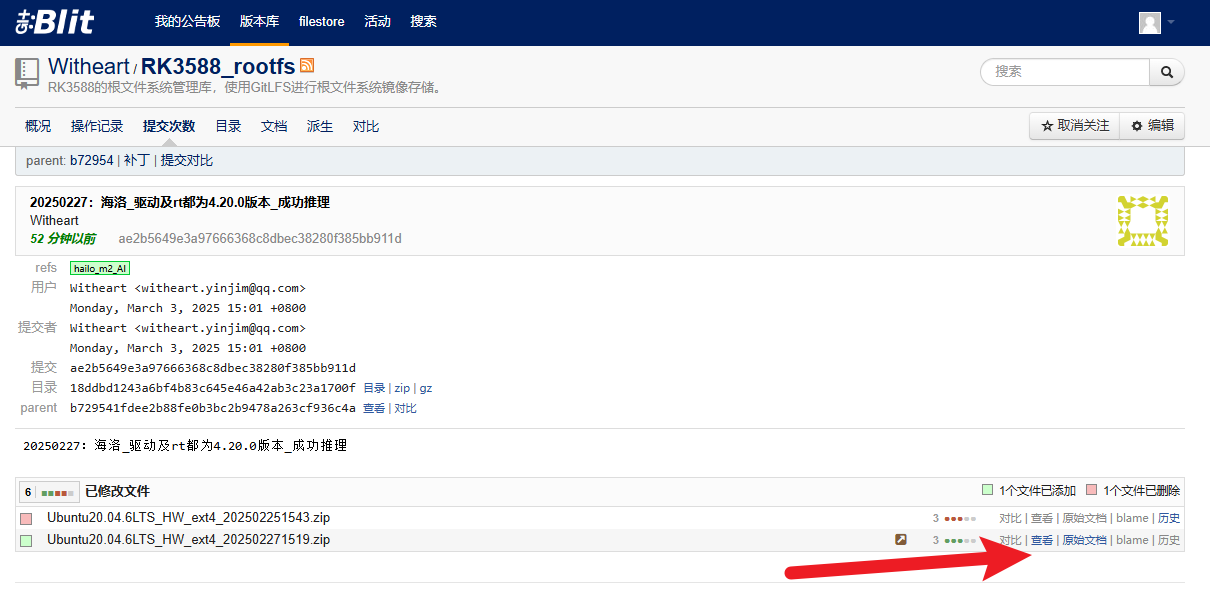
Task: Click the deleted-file red square for 202502251543.zip
Action: (x=26, y=519)
